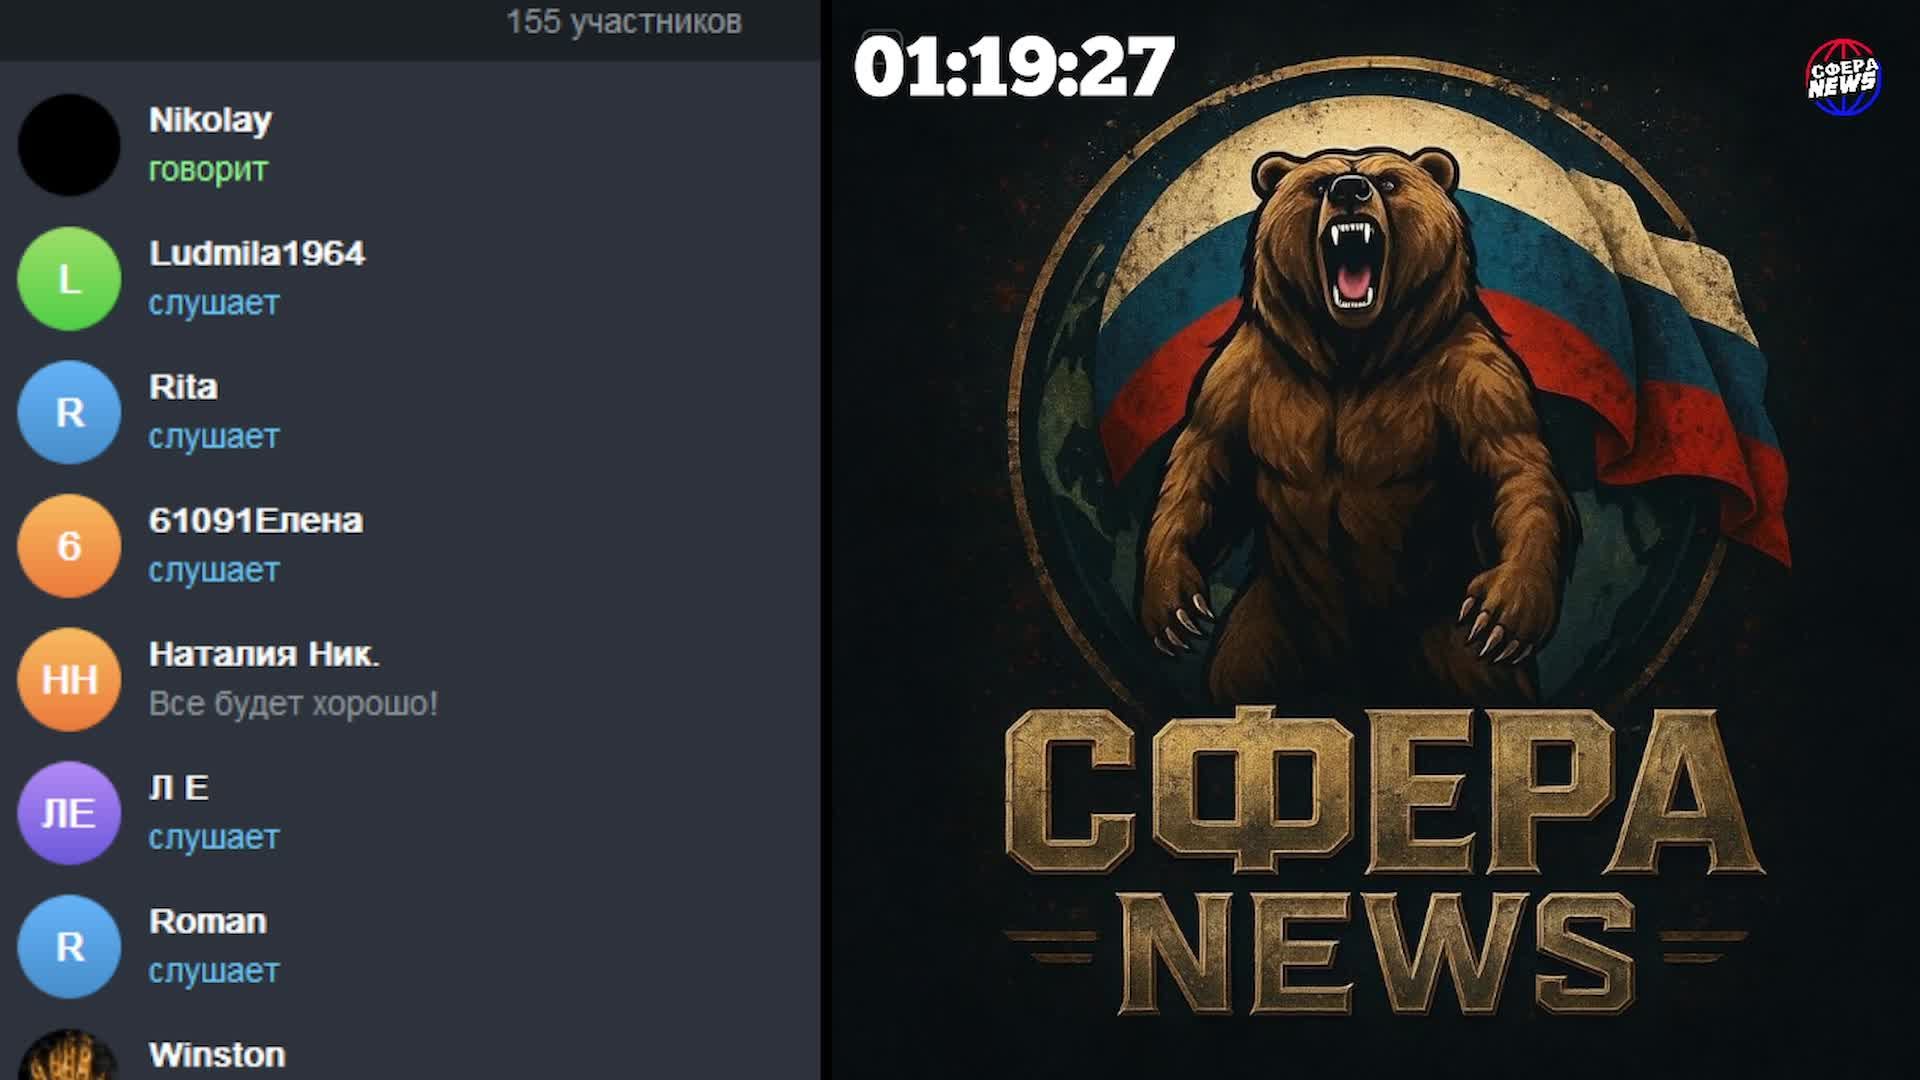Click Rita's blue R avatar
This screenshot has height=1080, width=1920.
69,412
